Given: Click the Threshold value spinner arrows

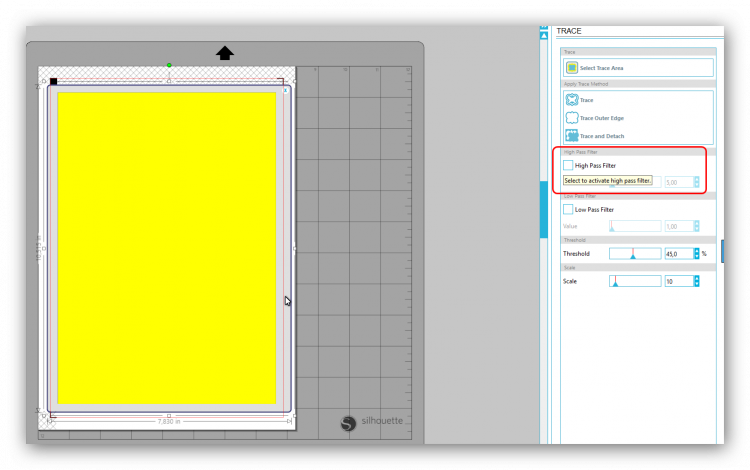Looking at the screenshot, I should coord(696,254).
